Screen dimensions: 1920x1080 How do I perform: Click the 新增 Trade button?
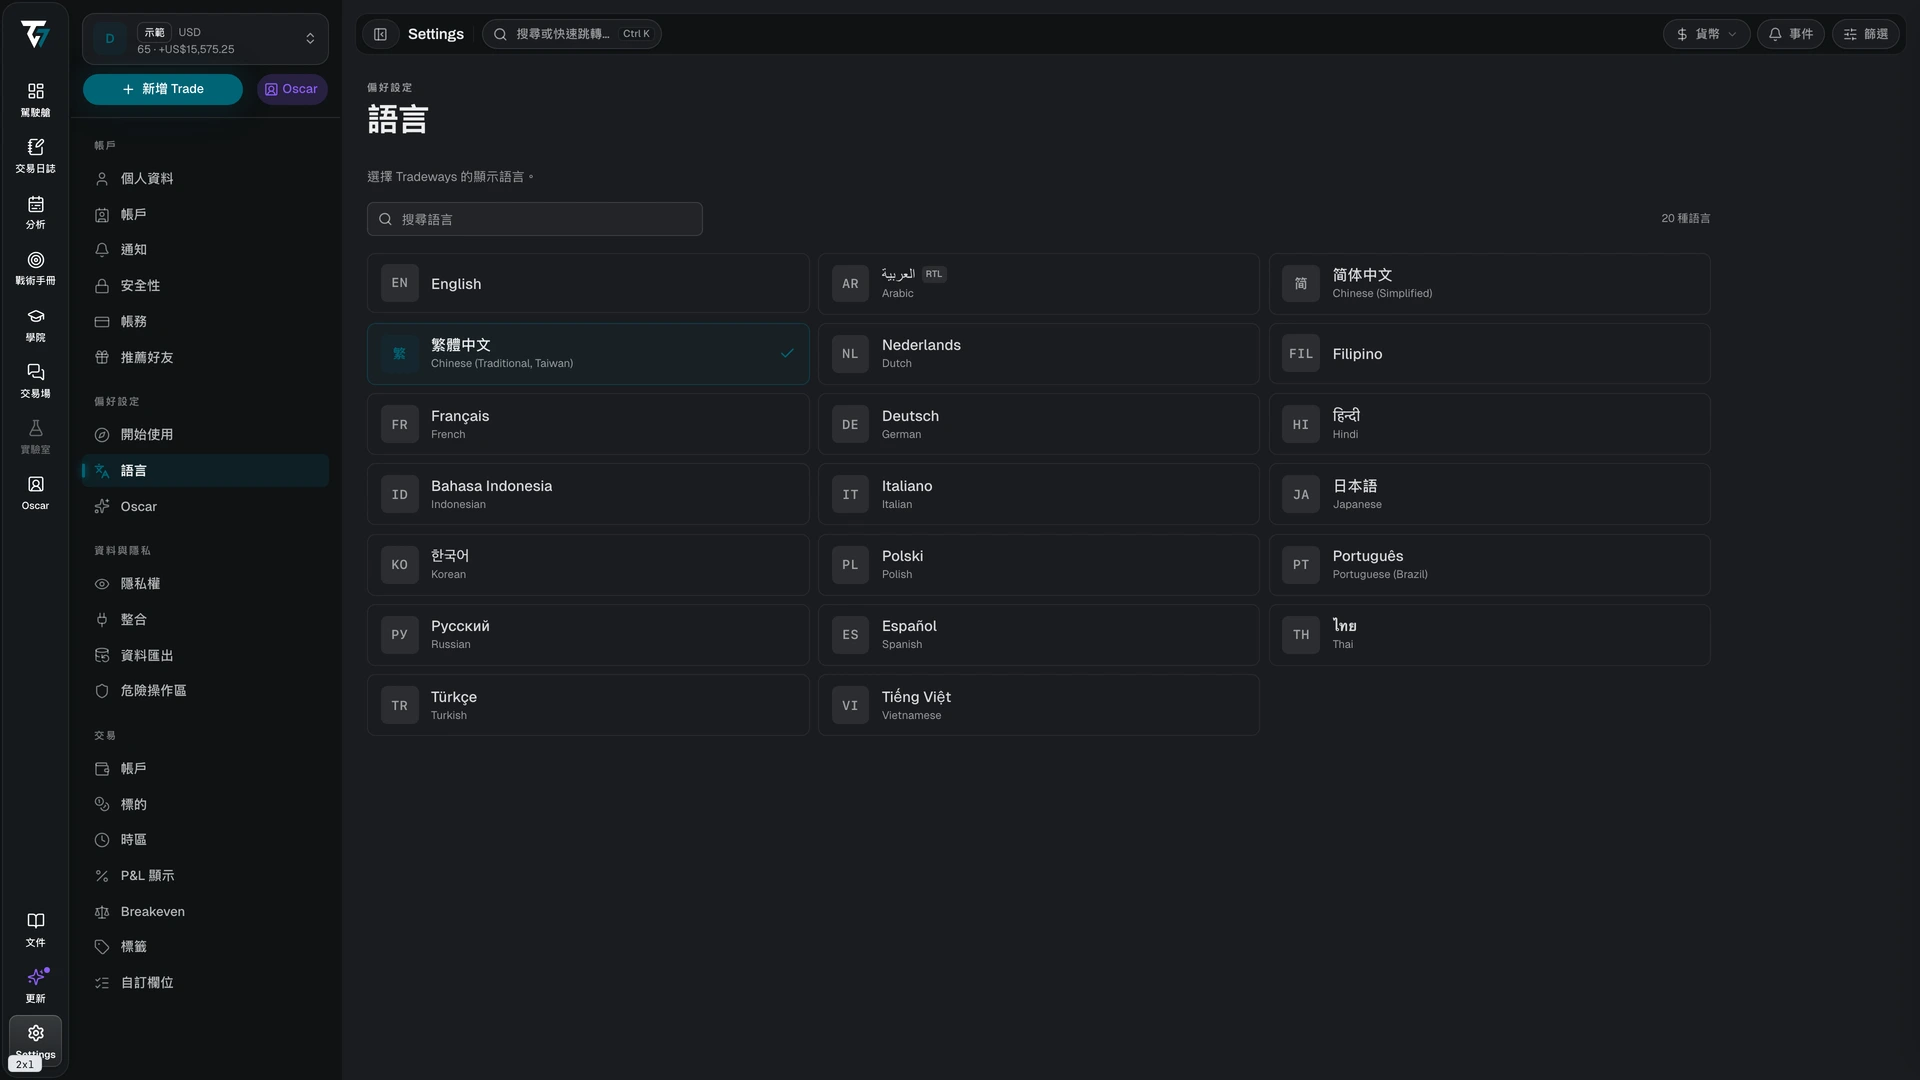[x=163, y=89]
